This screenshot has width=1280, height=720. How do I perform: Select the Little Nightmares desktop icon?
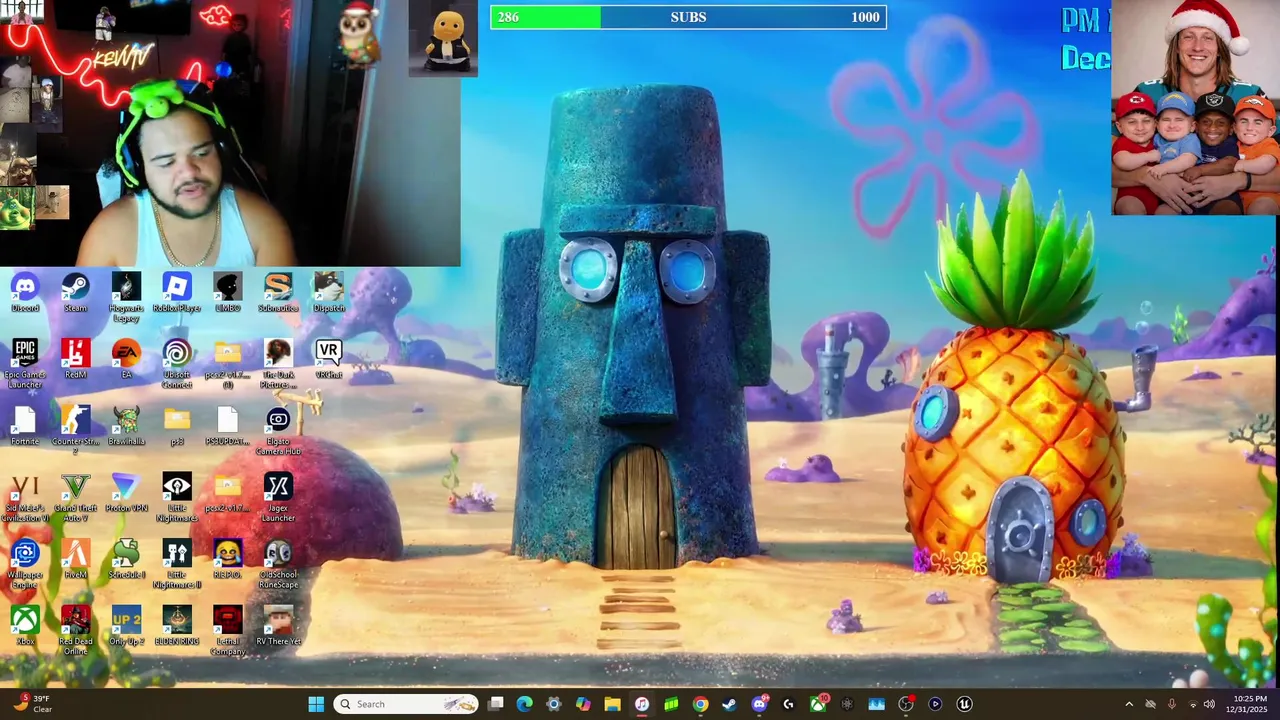point(177,497)
